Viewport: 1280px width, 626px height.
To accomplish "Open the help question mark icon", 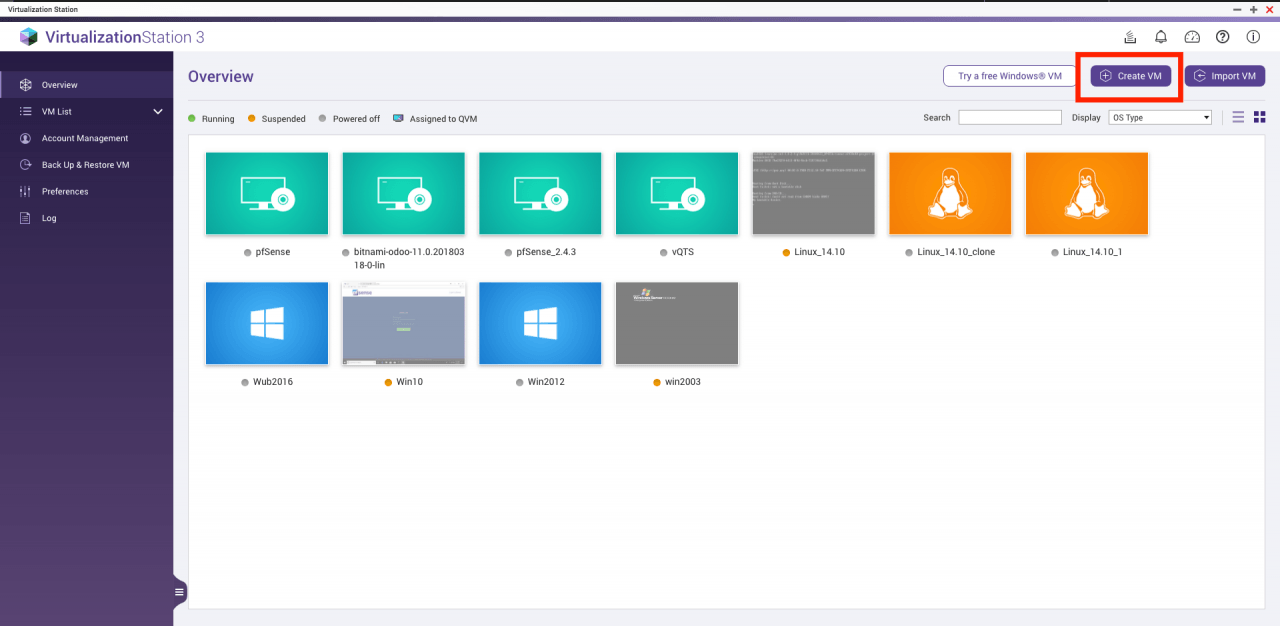I will tap(1222, 37).
